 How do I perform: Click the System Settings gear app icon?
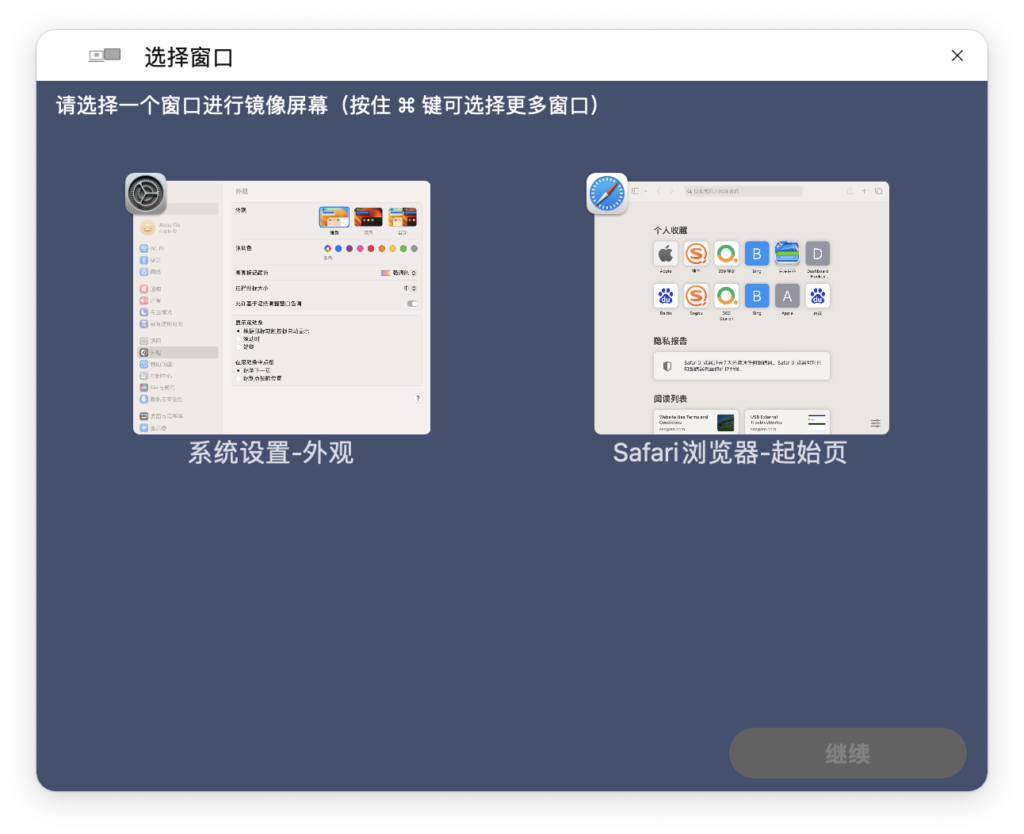tap(146, 194)
